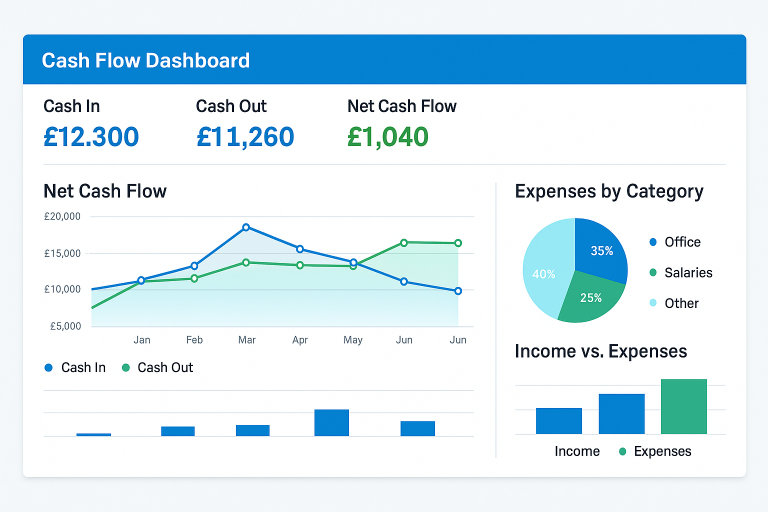Viewport: 768px width, 512px height.
Task: Open the £11,260 Cash Out figure
Action: [x=245, y=137]
